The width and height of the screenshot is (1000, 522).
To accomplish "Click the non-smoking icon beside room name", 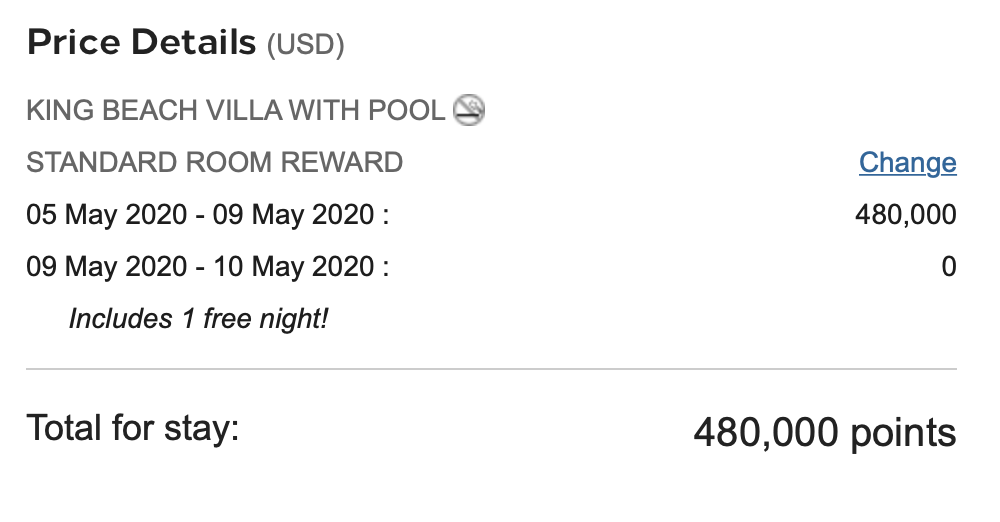I will (x=469, y=110).
